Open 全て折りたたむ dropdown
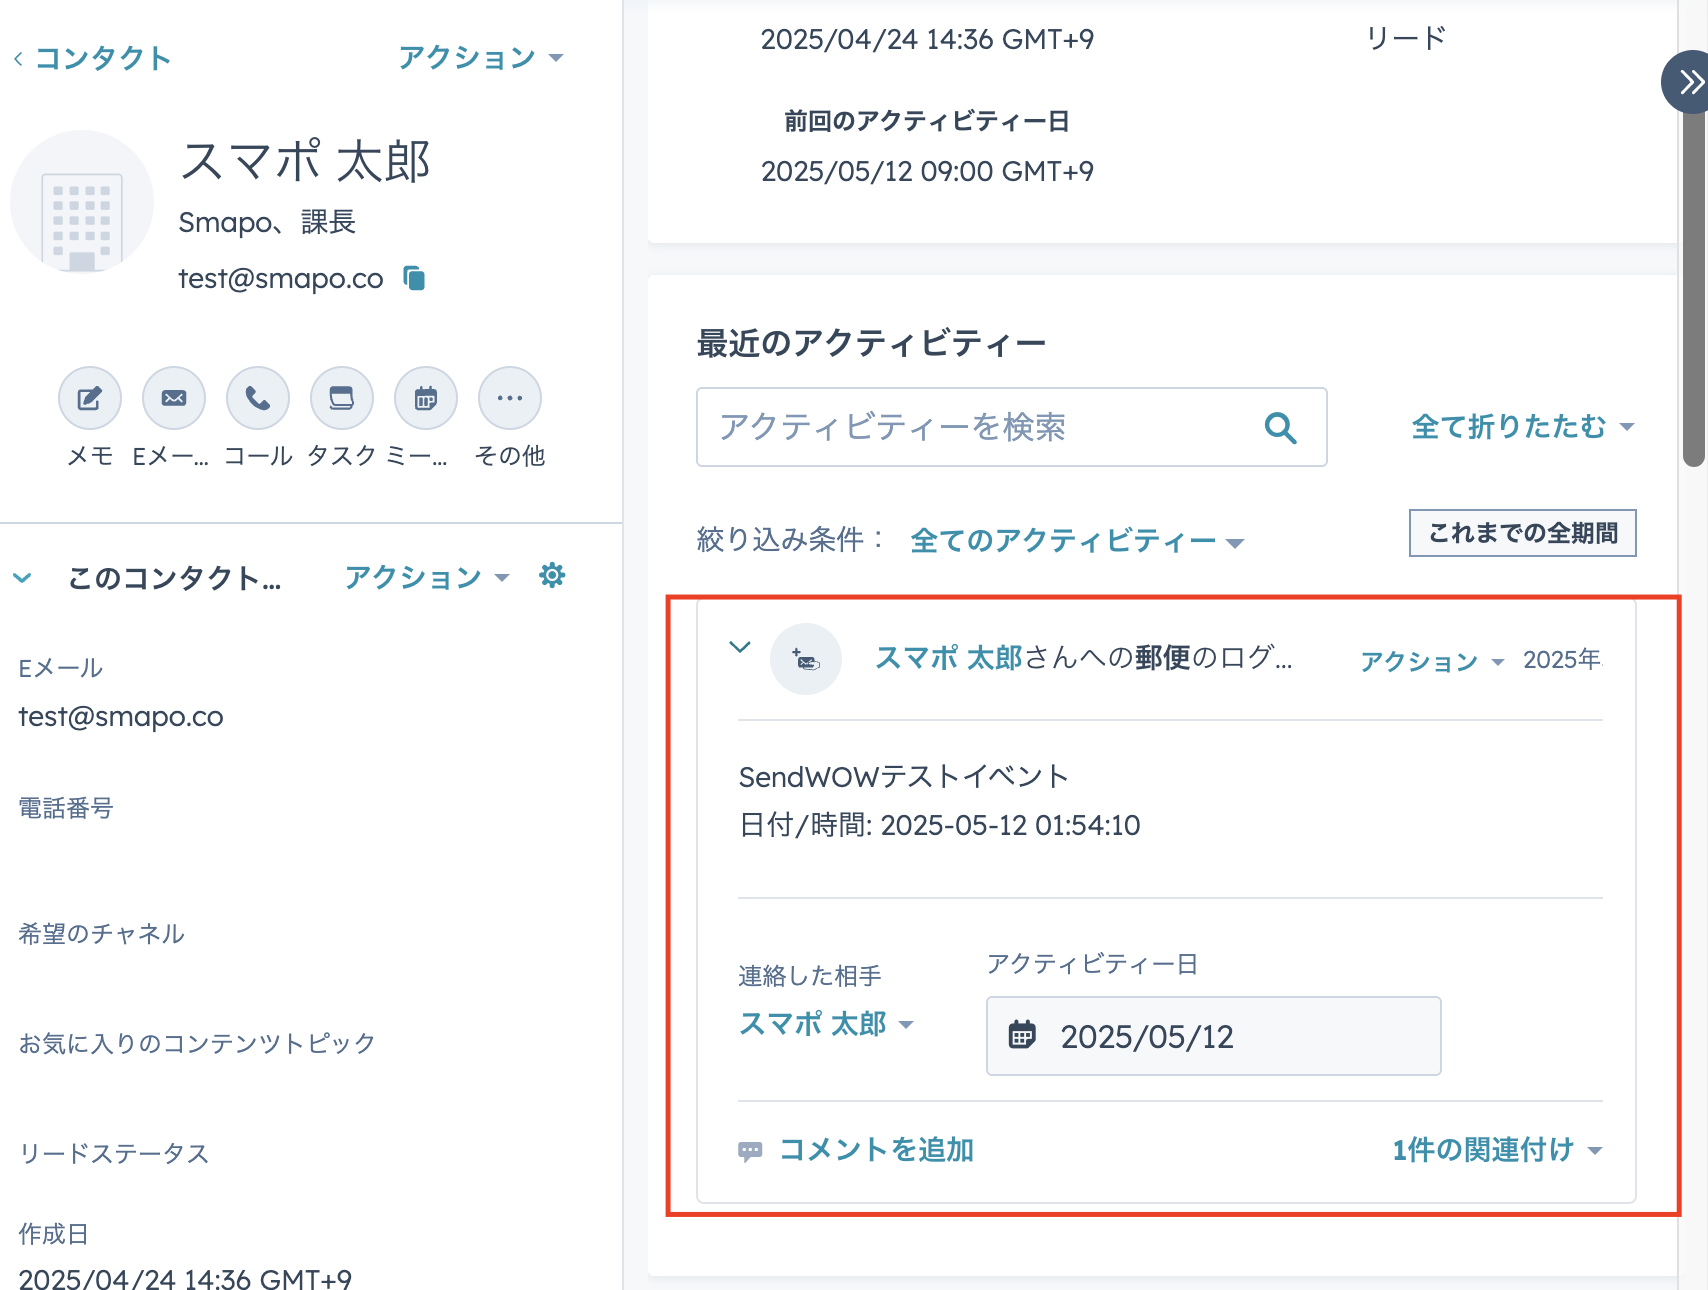 pyautogui.click(x=1523, y=427)
